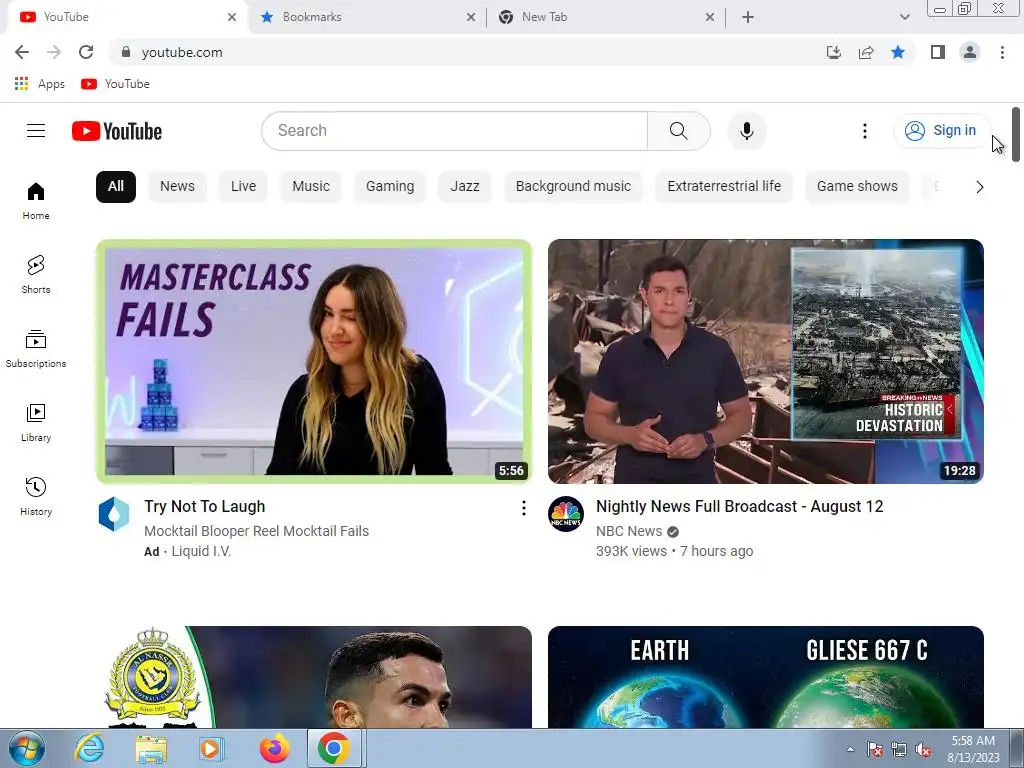The width and height of the screenshot is (1024, 768).
Task: Launch Firefox from the taskbar
Action: coord(274,748)
